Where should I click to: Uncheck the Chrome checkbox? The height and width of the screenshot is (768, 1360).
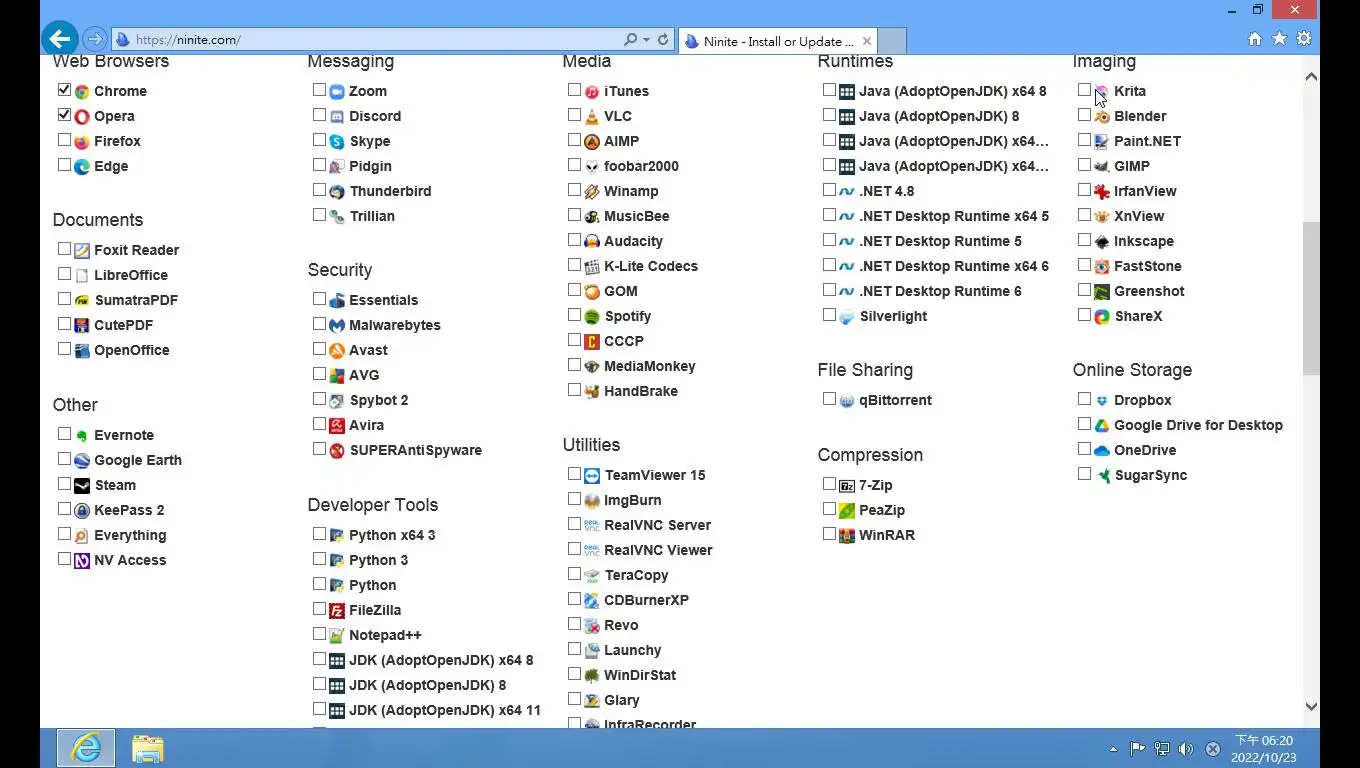tap(64, 90)
